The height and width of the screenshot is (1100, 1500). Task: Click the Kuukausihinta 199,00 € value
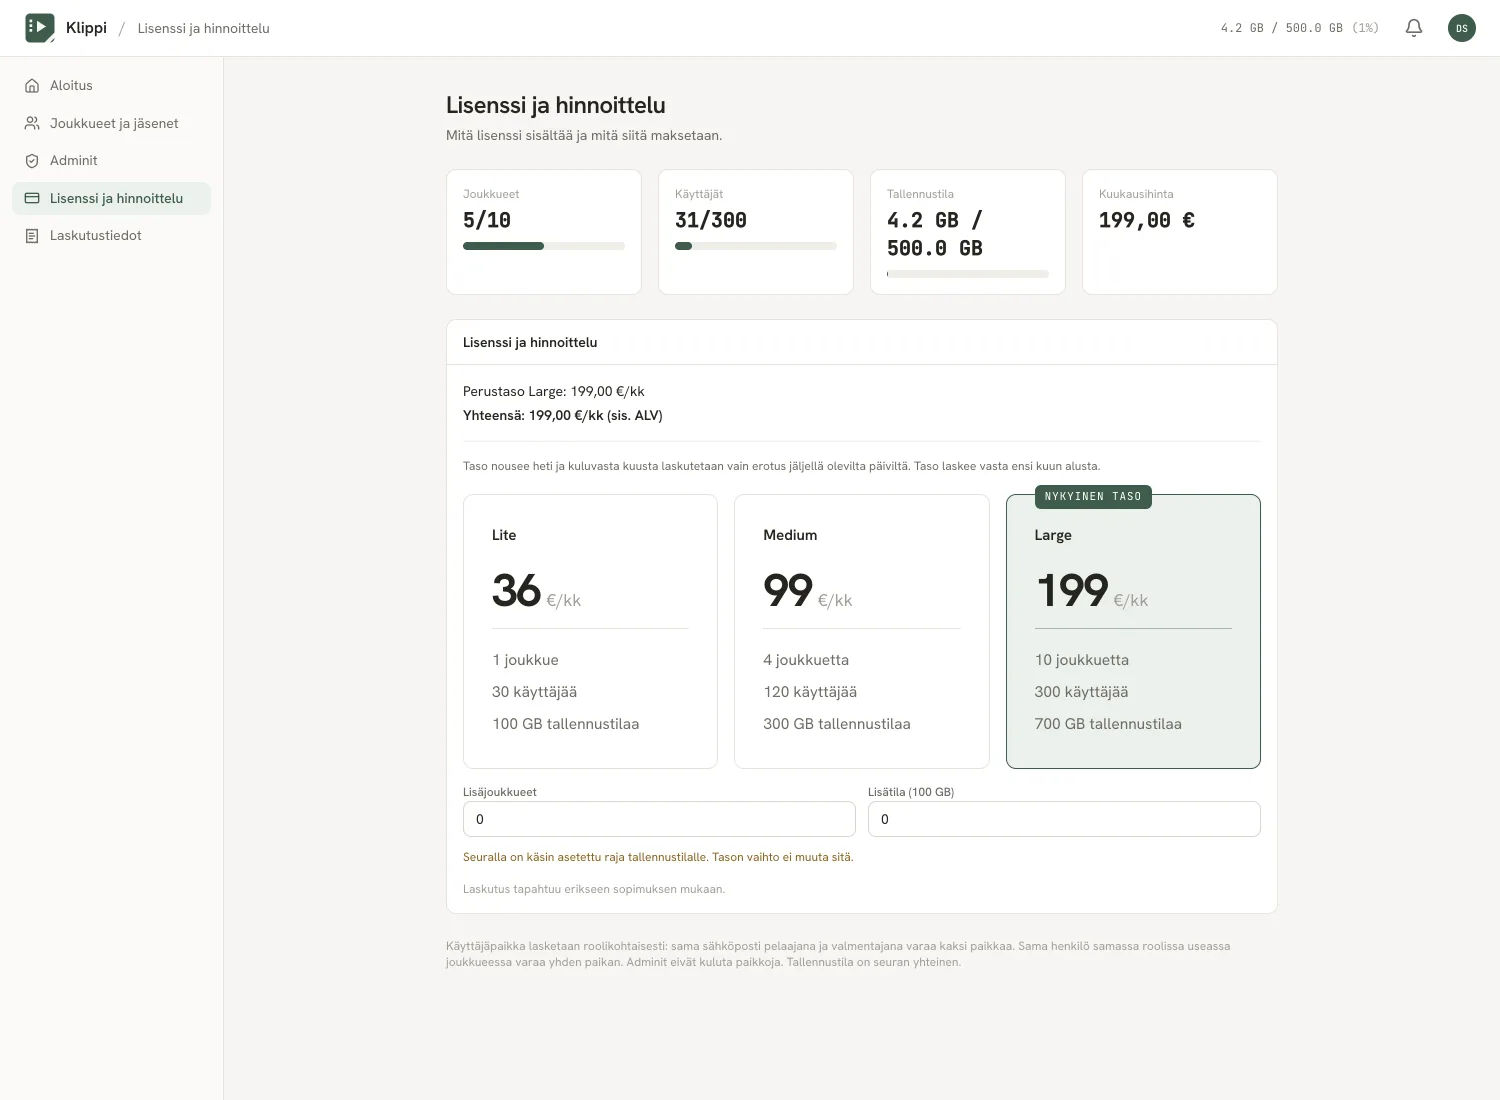point(1147,220)
